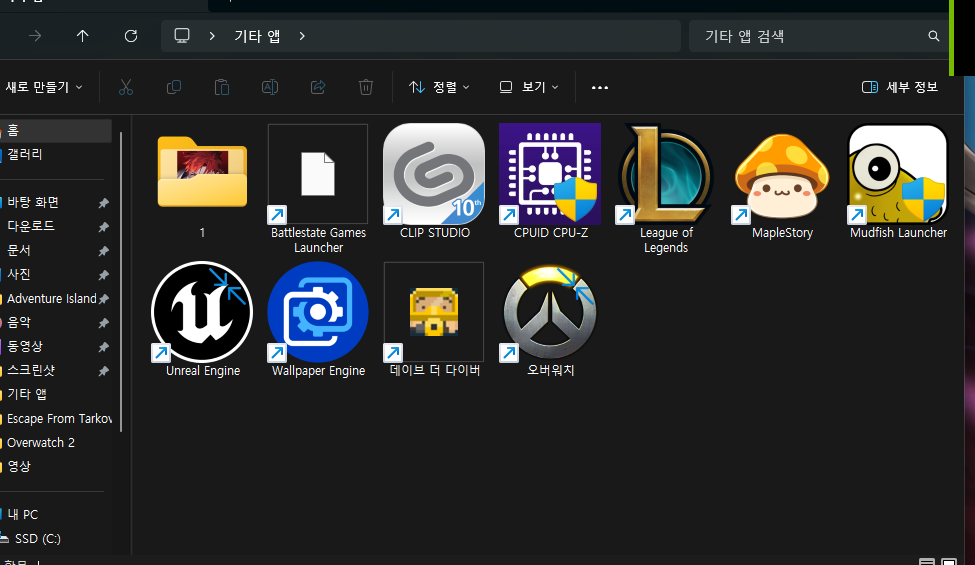Open the 보기 view dropdown

(x=529, y=87)
